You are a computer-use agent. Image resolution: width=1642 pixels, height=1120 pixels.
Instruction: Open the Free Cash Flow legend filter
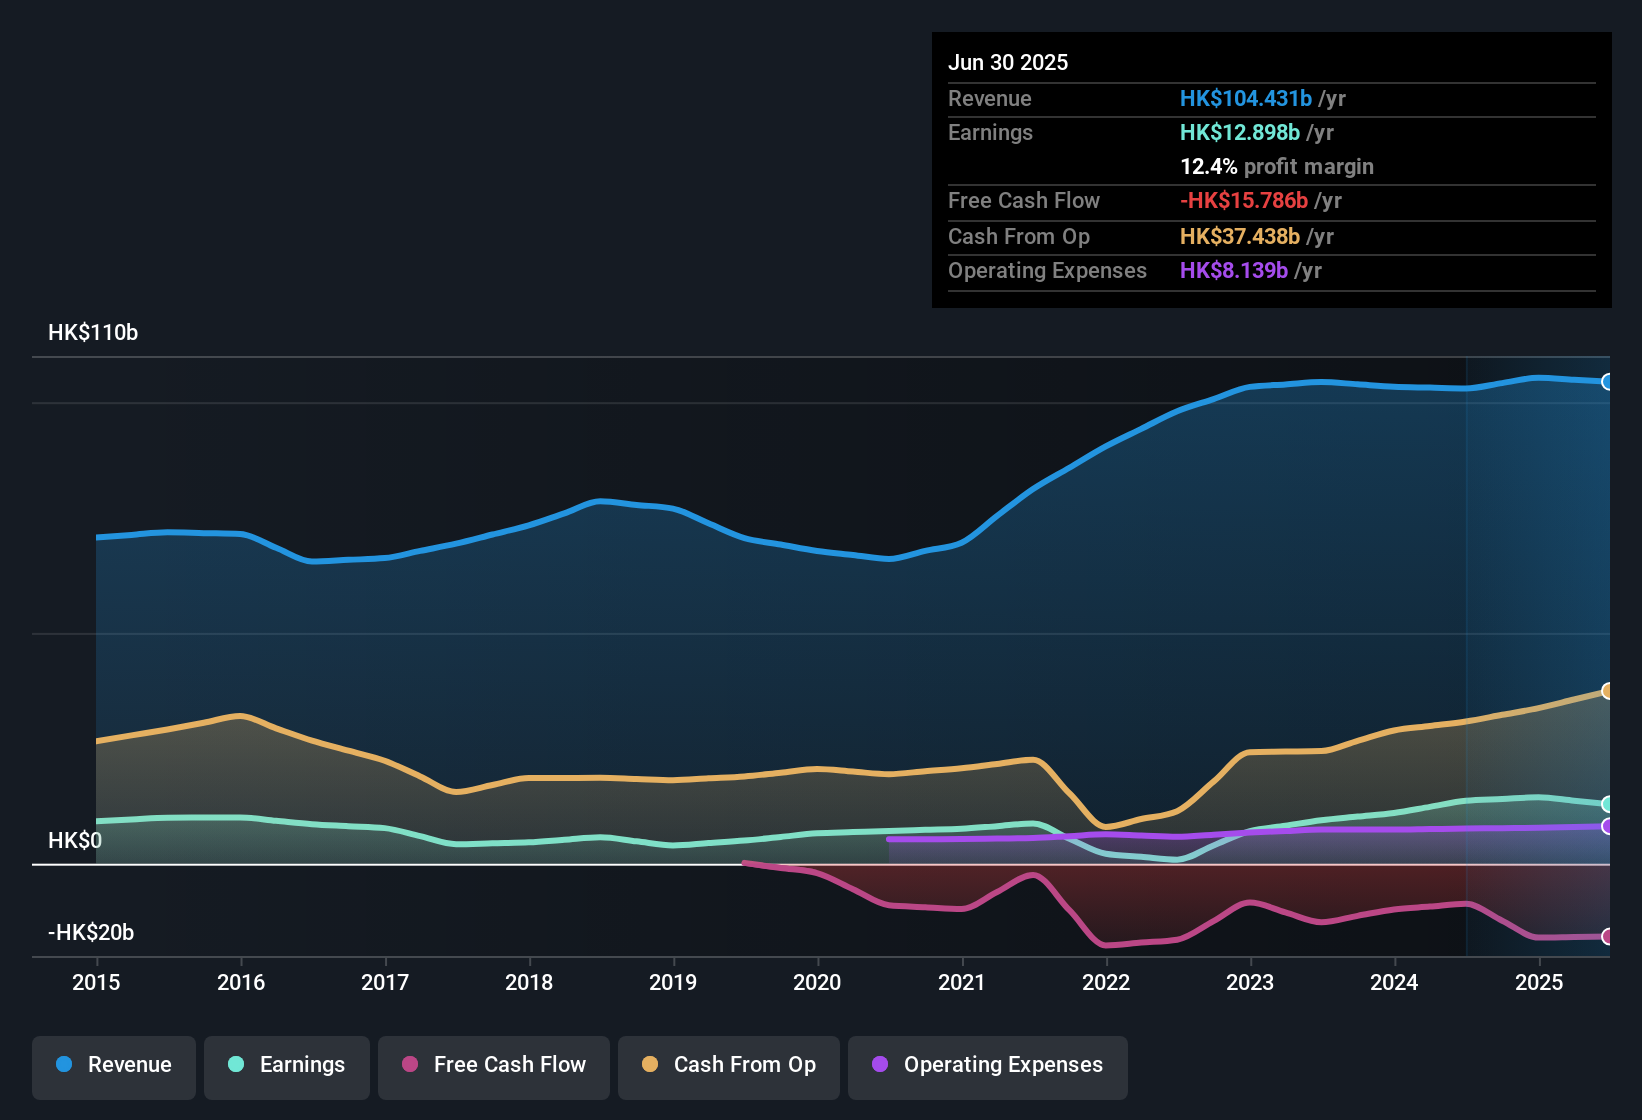pyautogui.click(x=493, y=1065)
